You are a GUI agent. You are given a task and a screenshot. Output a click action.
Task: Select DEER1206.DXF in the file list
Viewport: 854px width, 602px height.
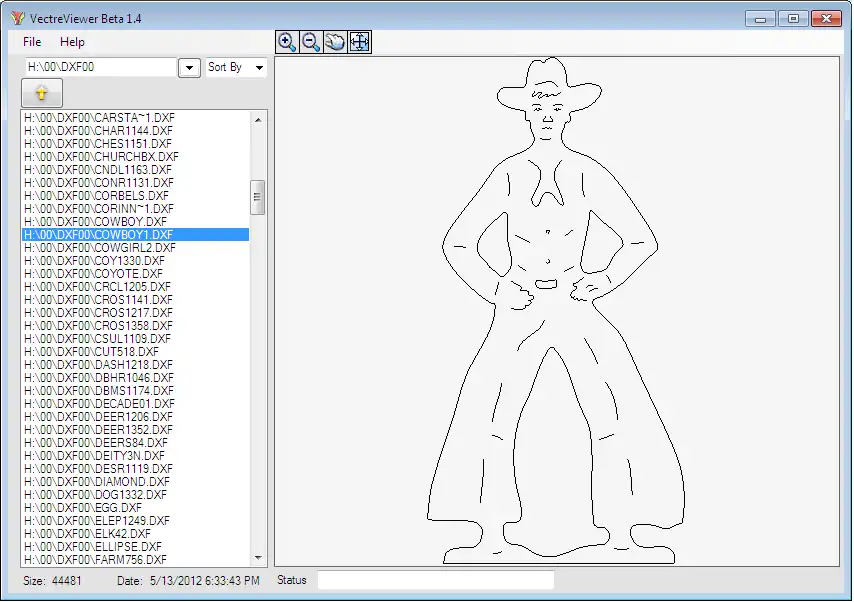tap(136, 417)
